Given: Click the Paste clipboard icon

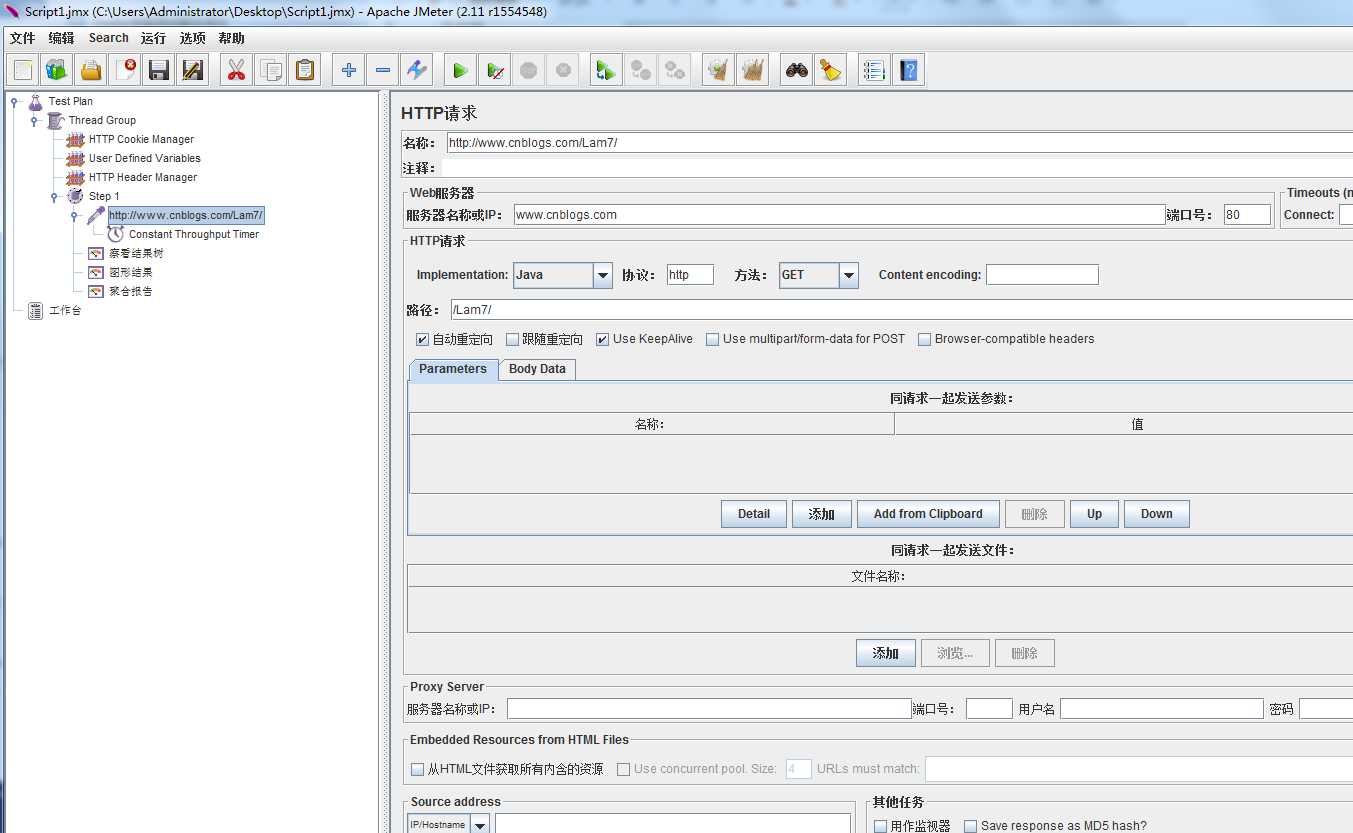Looking at the screenshot, I should click(x=304, y=70).
